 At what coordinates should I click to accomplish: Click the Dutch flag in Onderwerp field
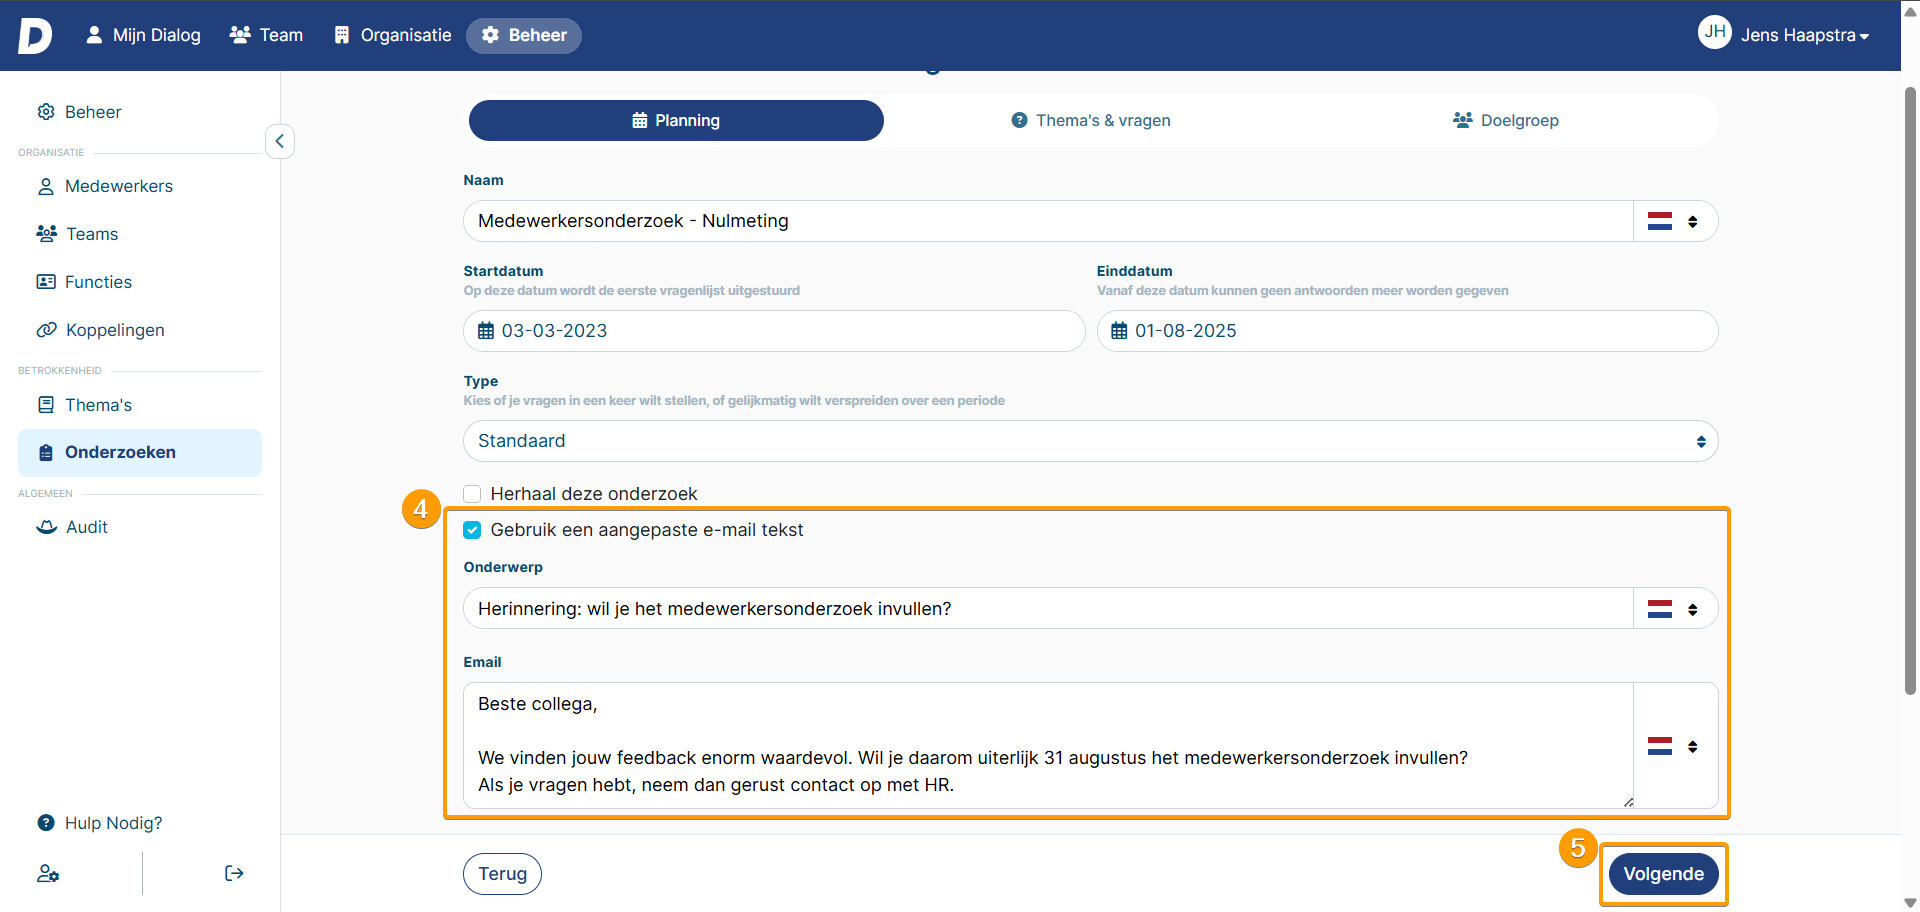(1660, 609)
